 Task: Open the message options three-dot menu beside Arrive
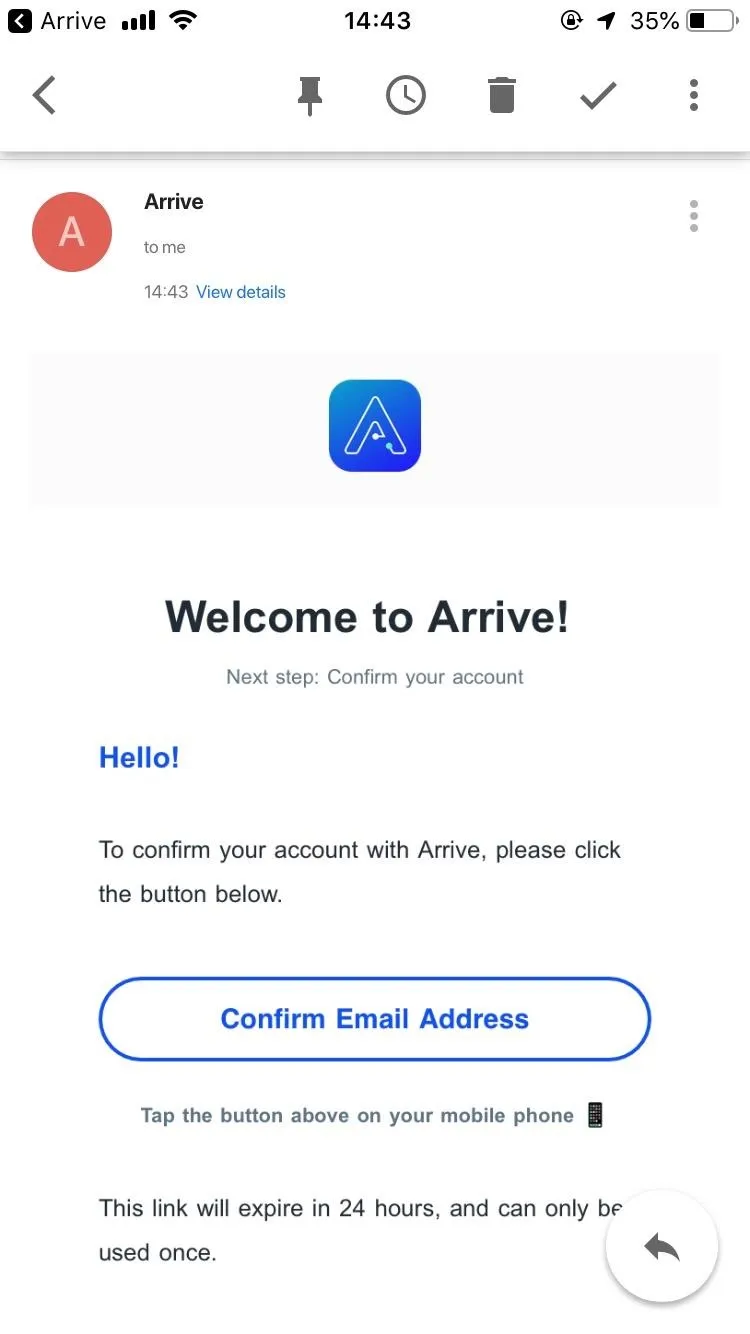[694, 216]
